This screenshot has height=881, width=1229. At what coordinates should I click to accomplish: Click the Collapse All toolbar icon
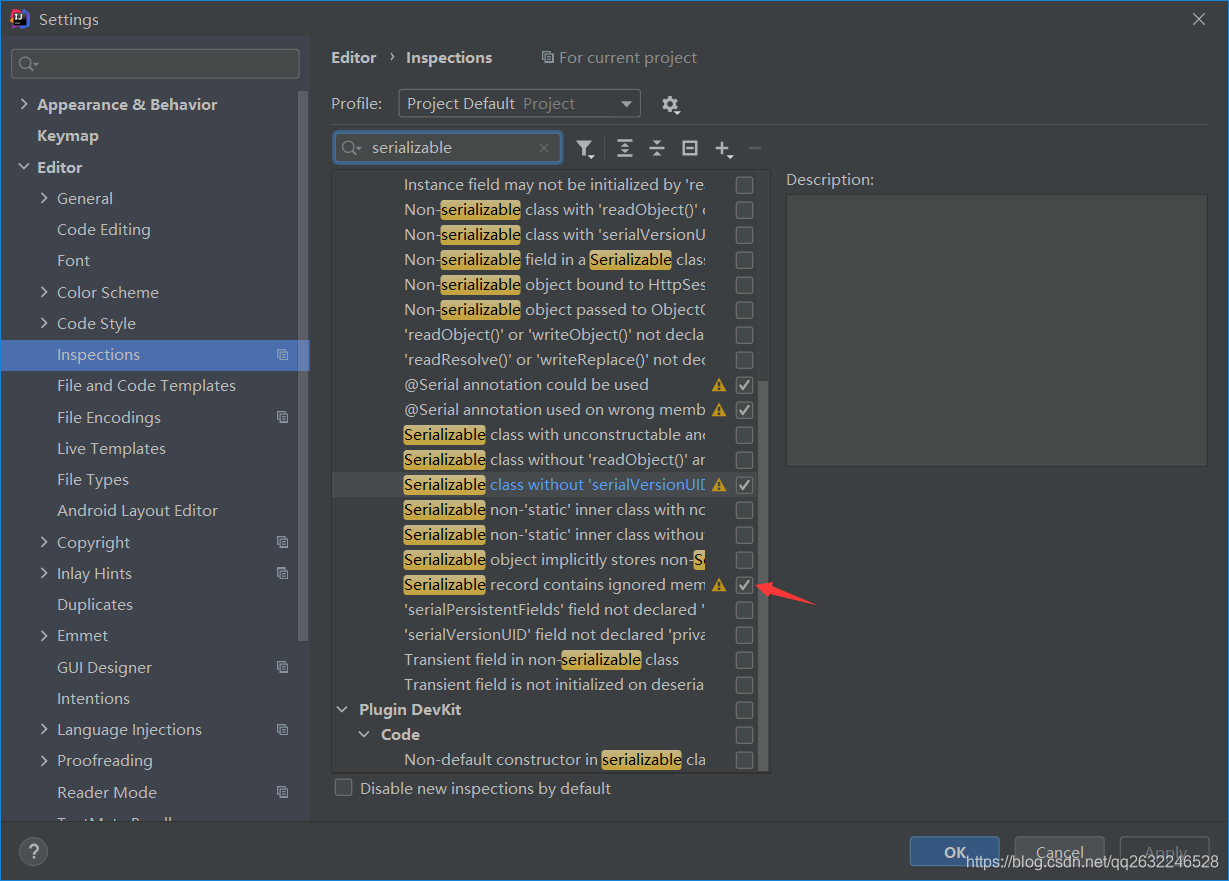(657, 148)
